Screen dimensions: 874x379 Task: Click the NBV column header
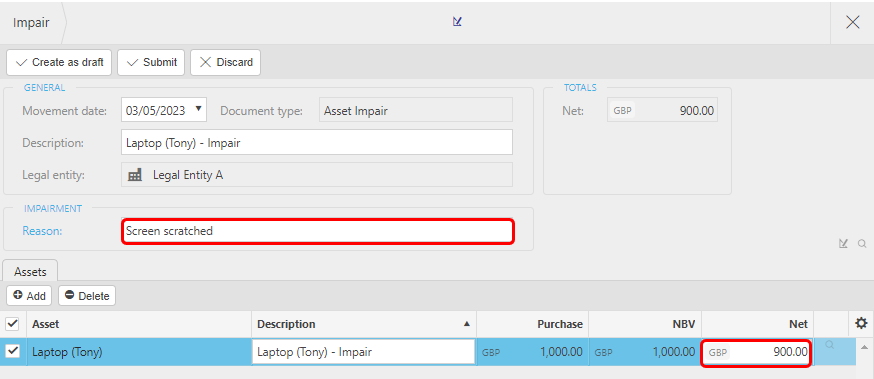pos(645,324)
